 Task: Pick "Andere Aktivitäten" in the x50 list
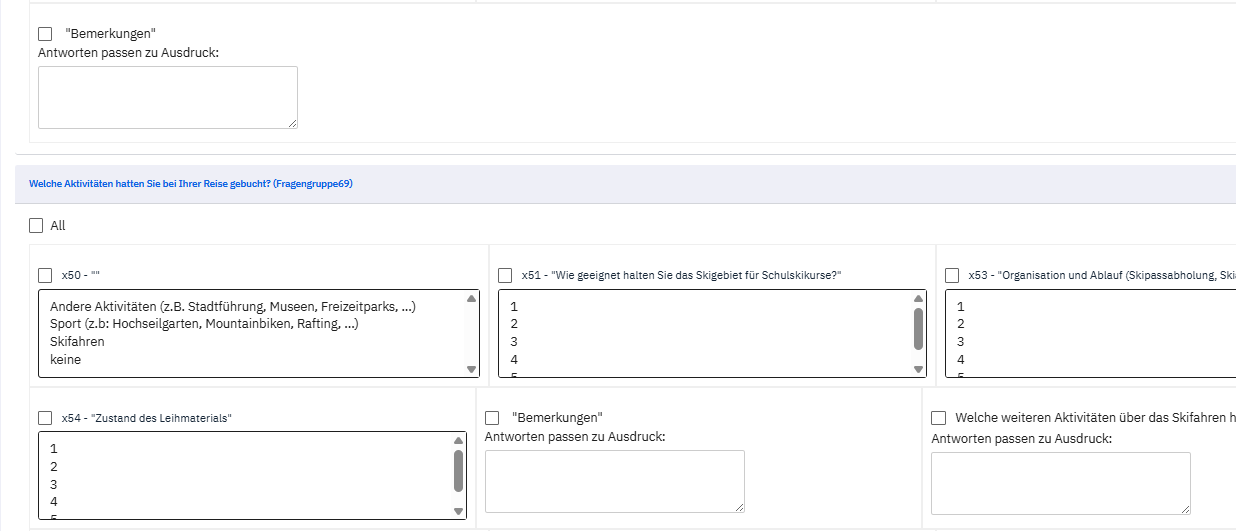coord(232,307)
